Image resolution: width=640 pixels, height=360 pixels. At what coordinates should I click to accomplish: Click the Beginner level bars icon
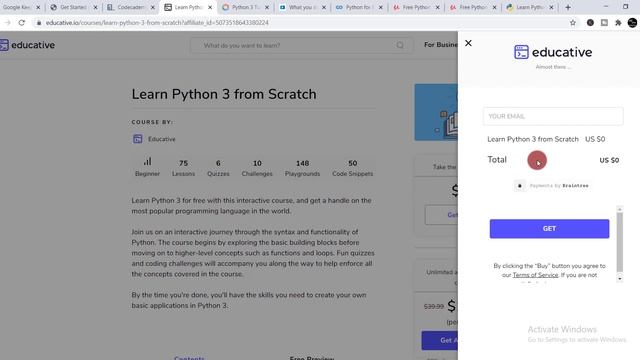pos(147,162)
